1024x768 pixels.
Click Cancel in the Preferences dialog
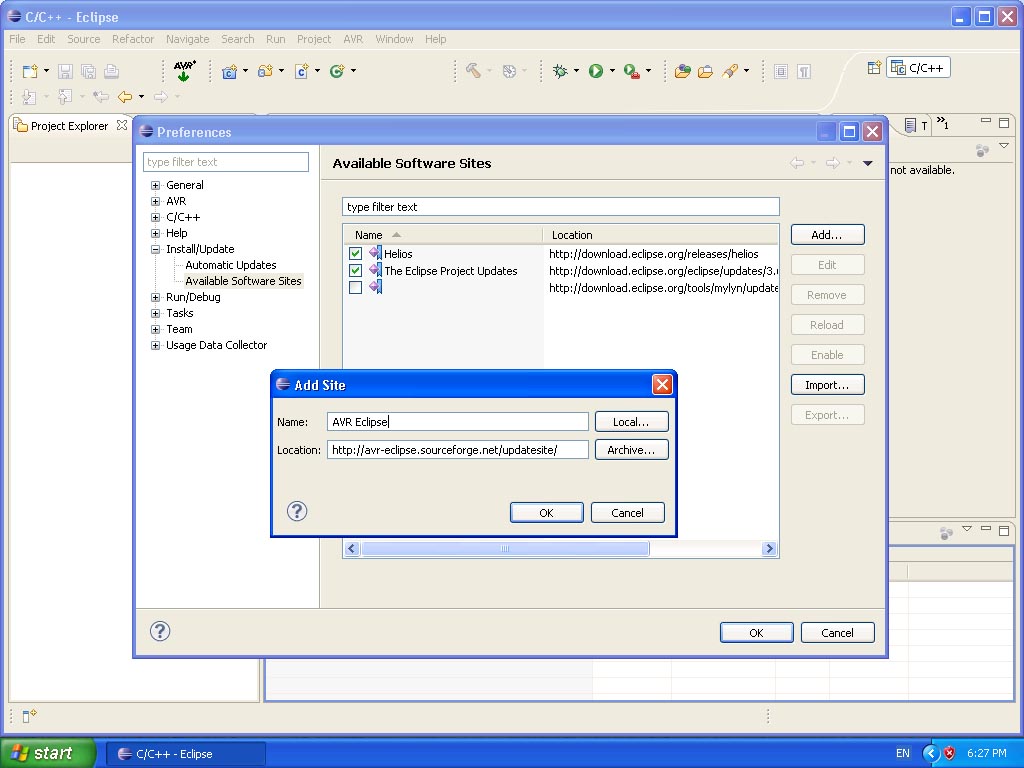click(837, 633)
